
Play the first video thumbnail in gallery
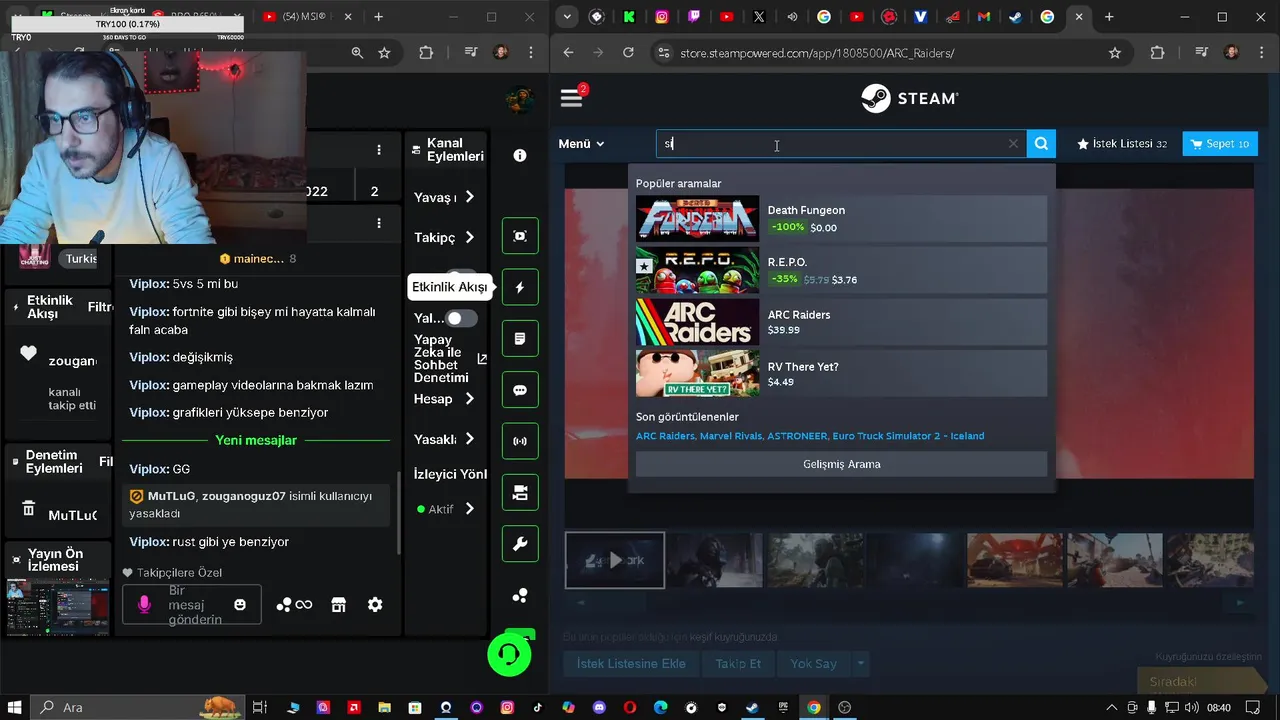pyautogui.click(x=615, y=560)
